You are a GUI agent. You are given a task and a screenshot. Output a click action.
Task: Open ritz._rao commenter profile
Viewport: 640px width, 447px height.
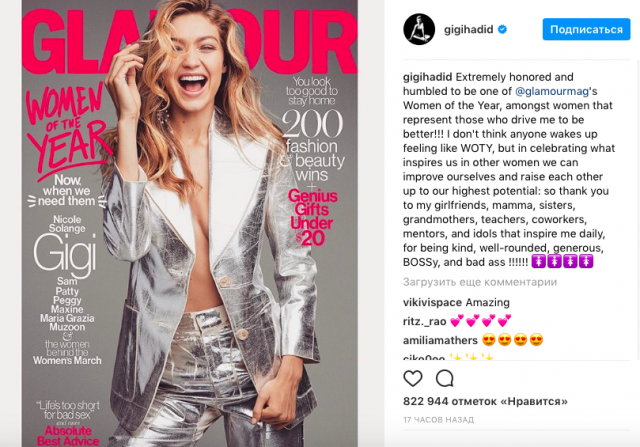[x=424, y=322]
